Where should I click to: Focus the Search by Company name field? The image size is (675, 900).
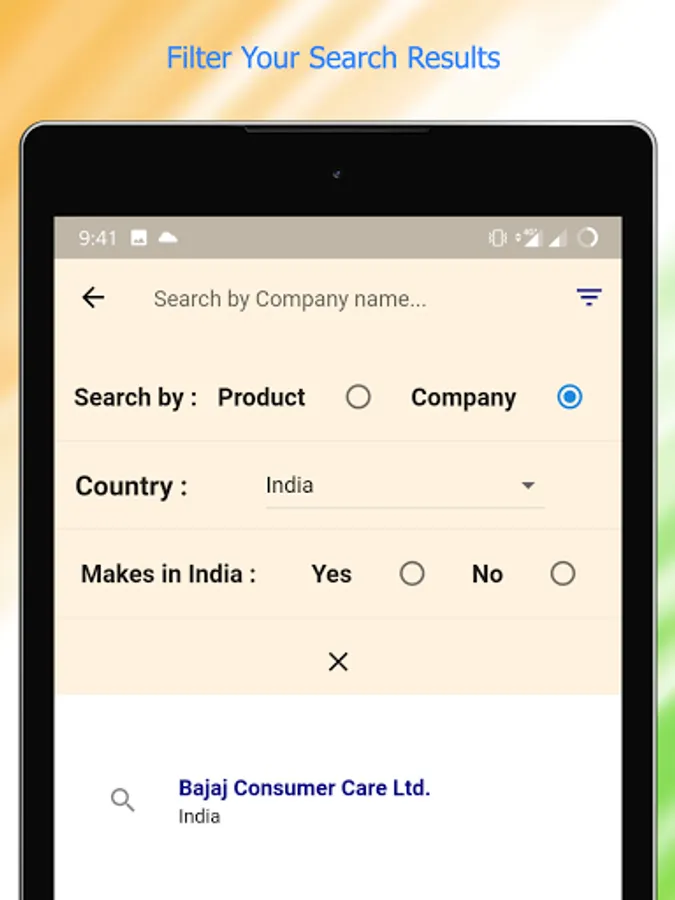pyautogui.click(x=290, y=299)
